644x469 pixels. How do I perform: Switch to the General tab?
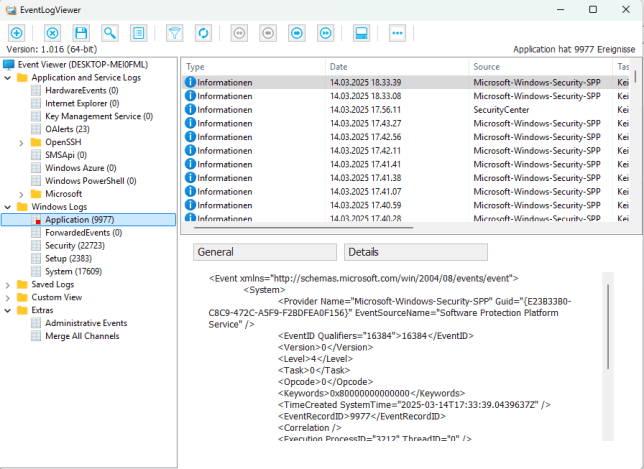point(264,252)
